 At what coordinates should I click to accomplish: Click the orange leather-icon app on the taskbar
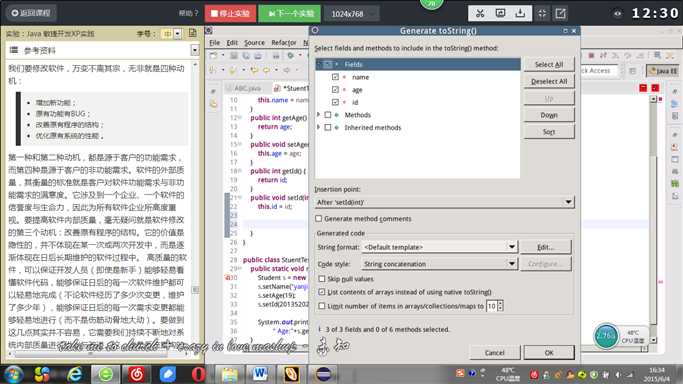coord(291,374)
